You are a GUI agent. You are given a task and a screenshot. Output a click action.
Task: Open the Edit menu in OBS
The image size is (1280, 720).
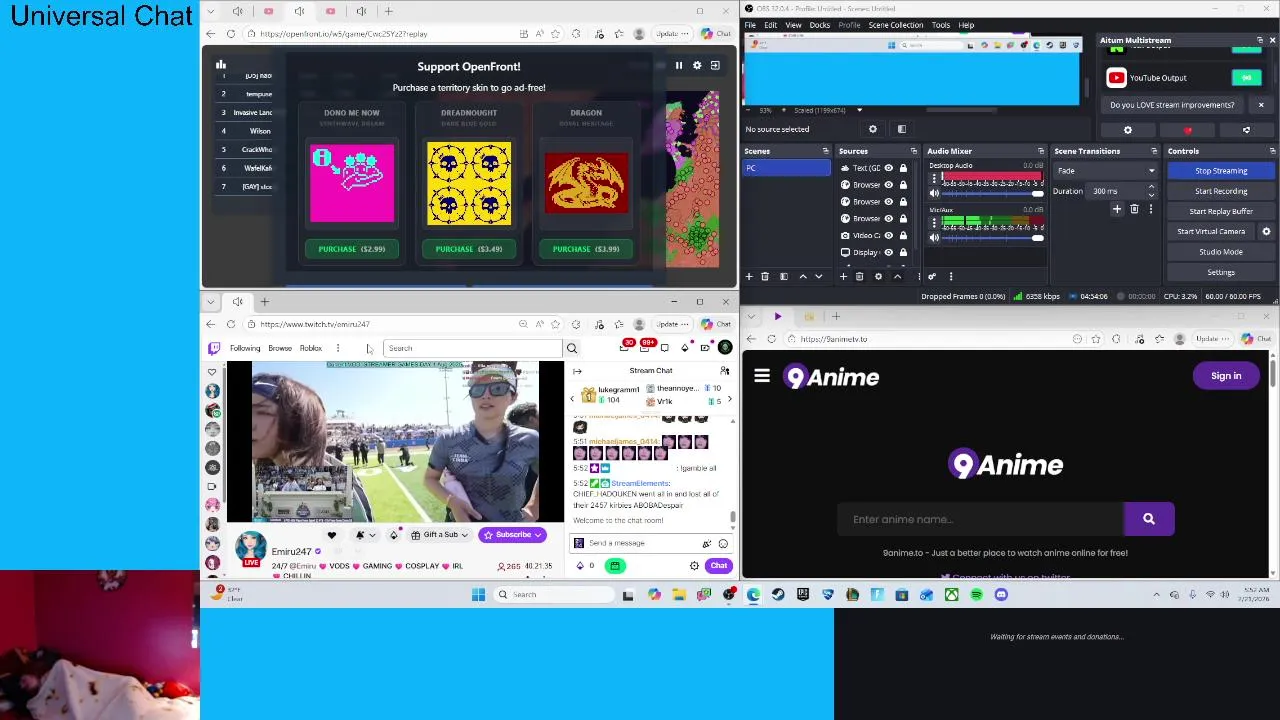coord(770,25)
